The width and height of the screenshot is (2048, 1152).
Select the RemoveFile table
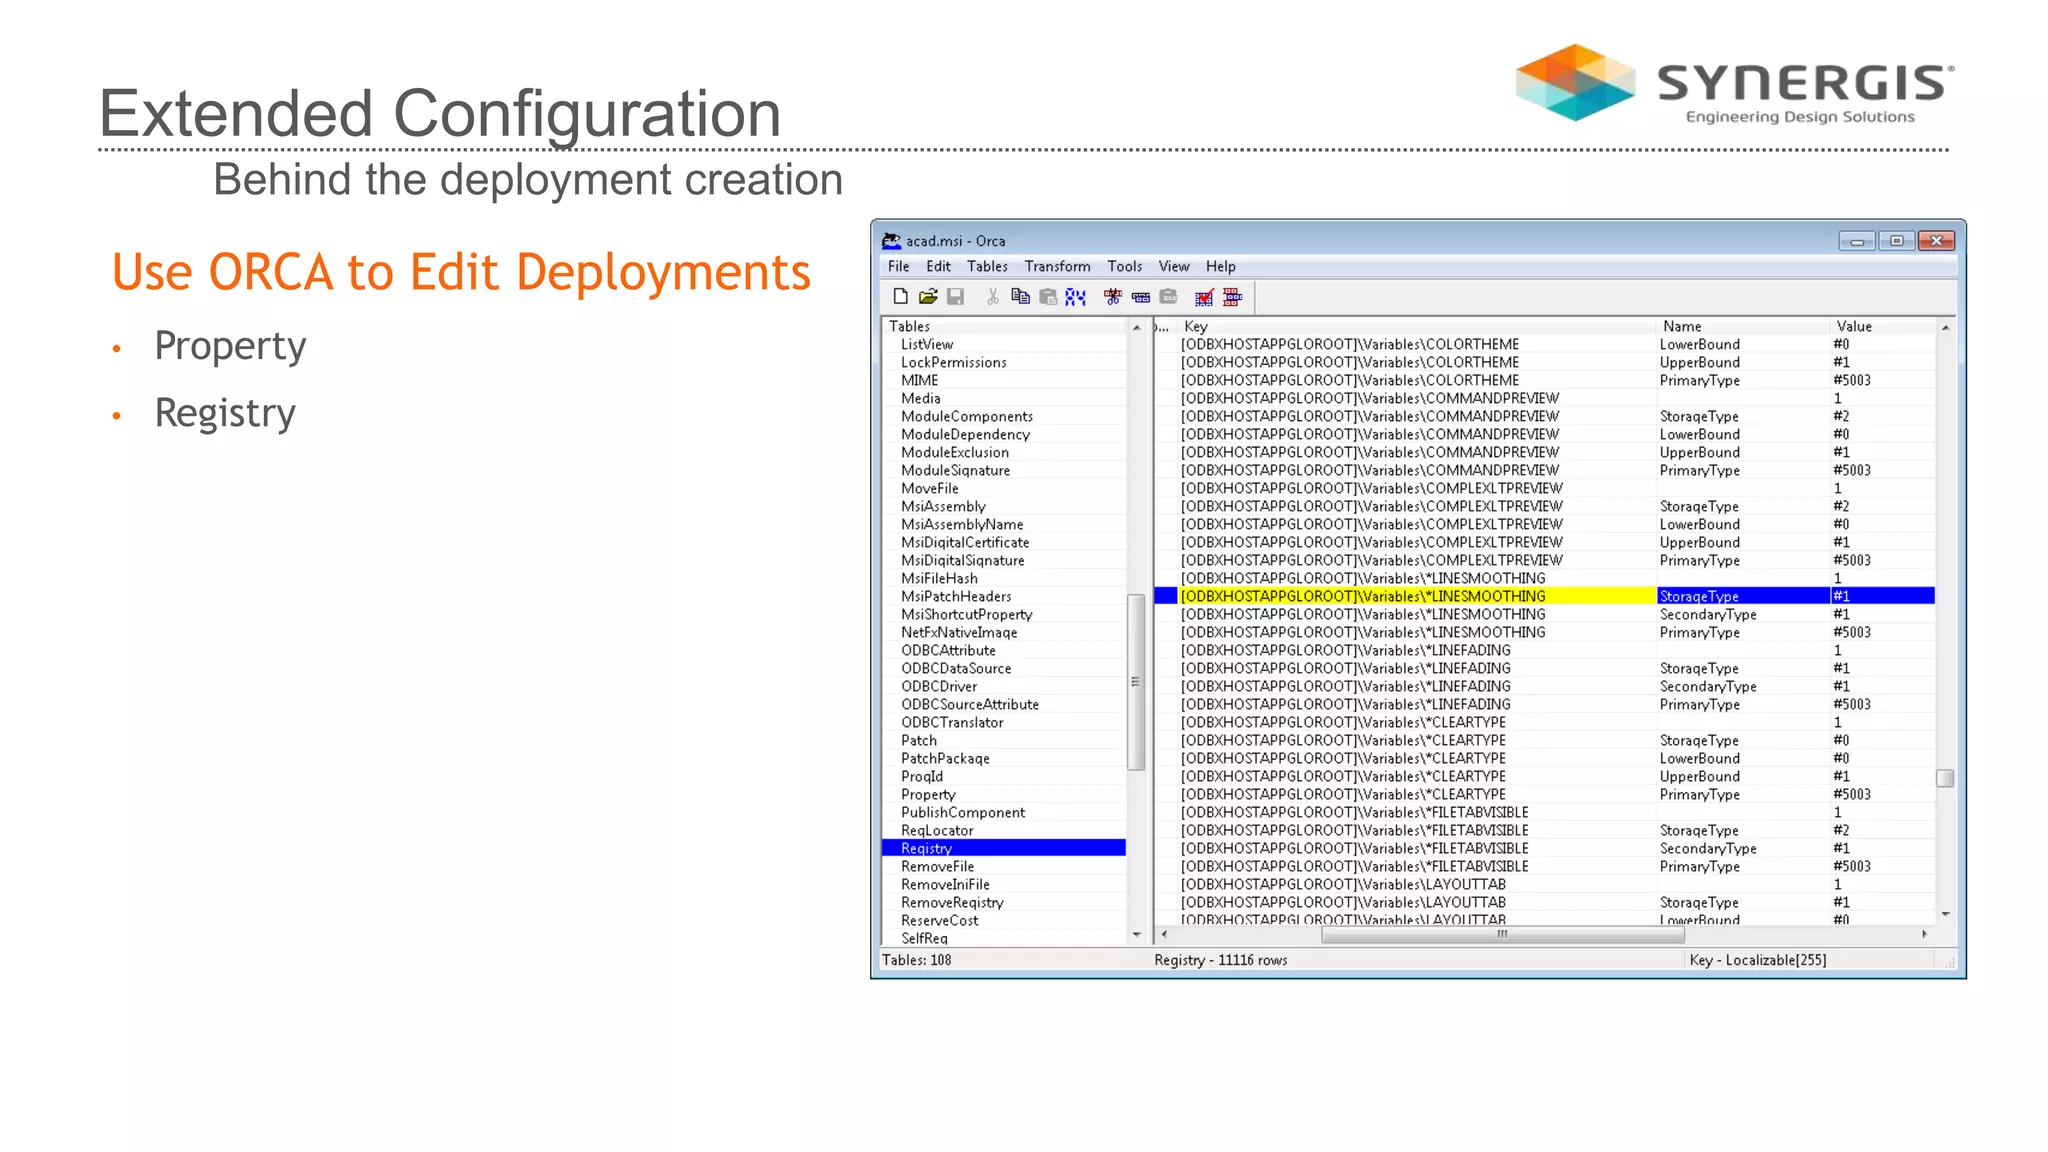tap(937, 866)
